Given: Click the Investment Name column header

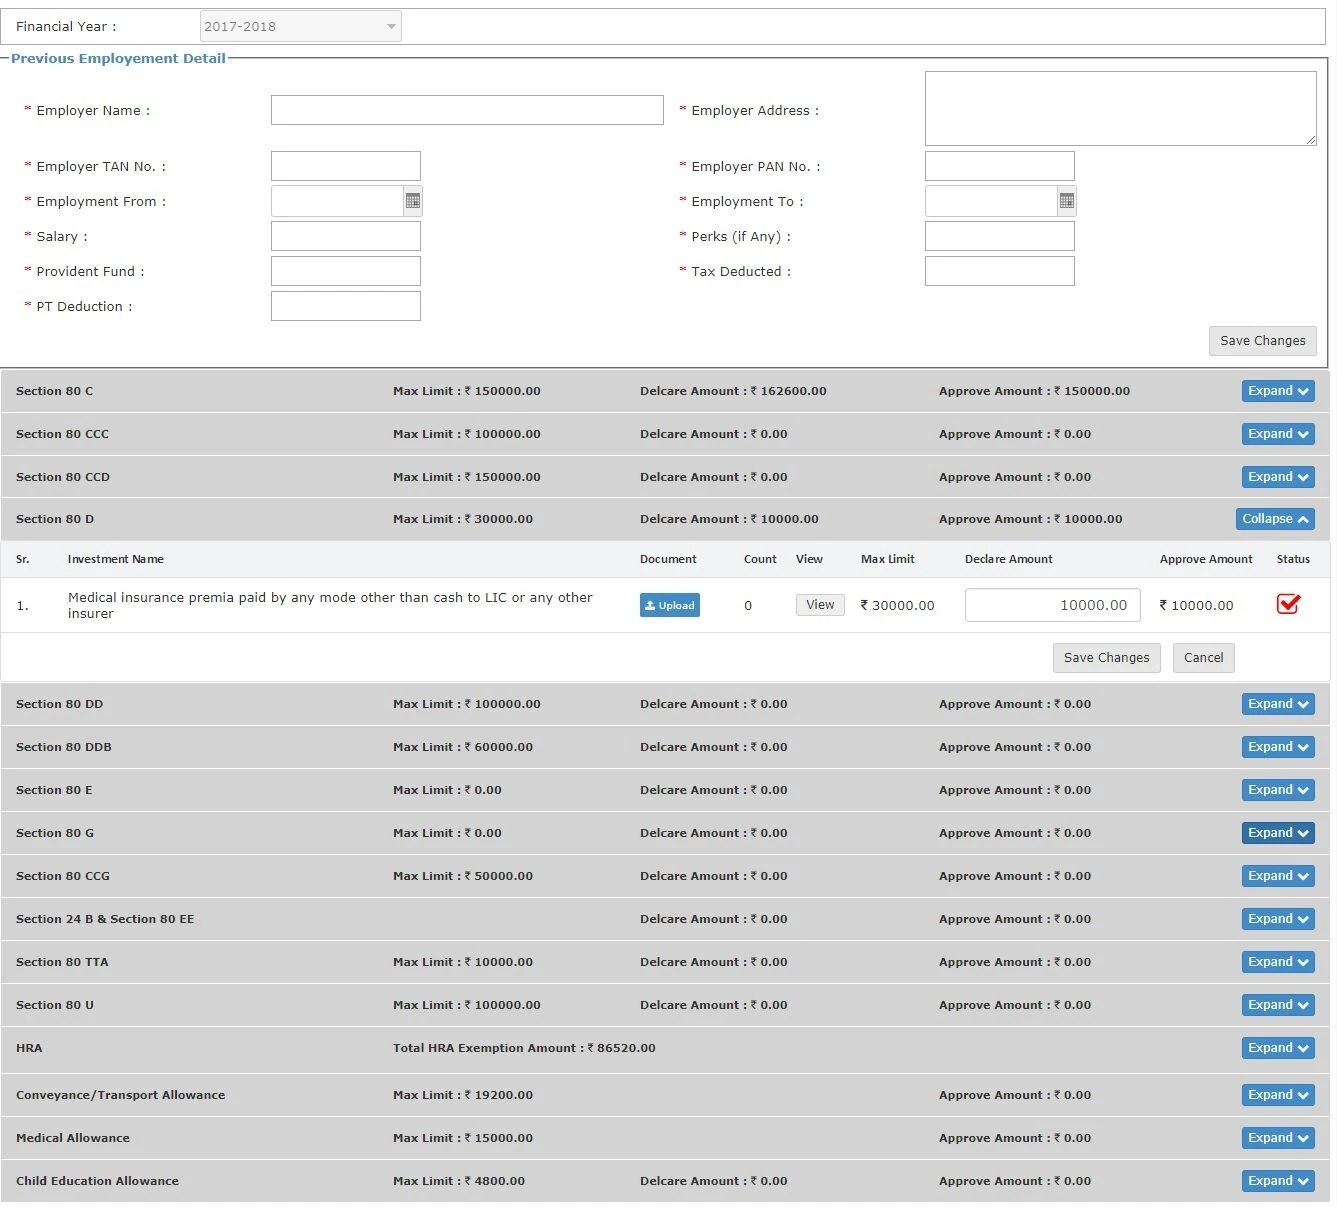Looking at the screenshot, I should (116, 559).
